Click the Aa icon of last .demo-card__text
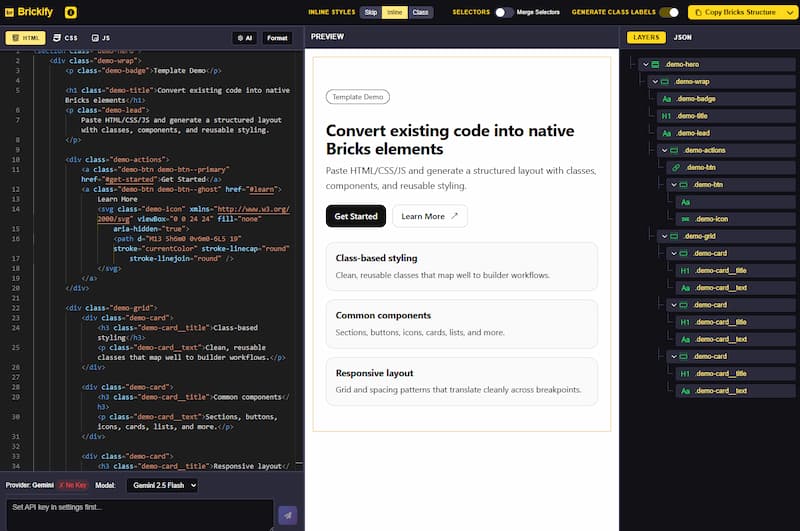 point(685,391)
